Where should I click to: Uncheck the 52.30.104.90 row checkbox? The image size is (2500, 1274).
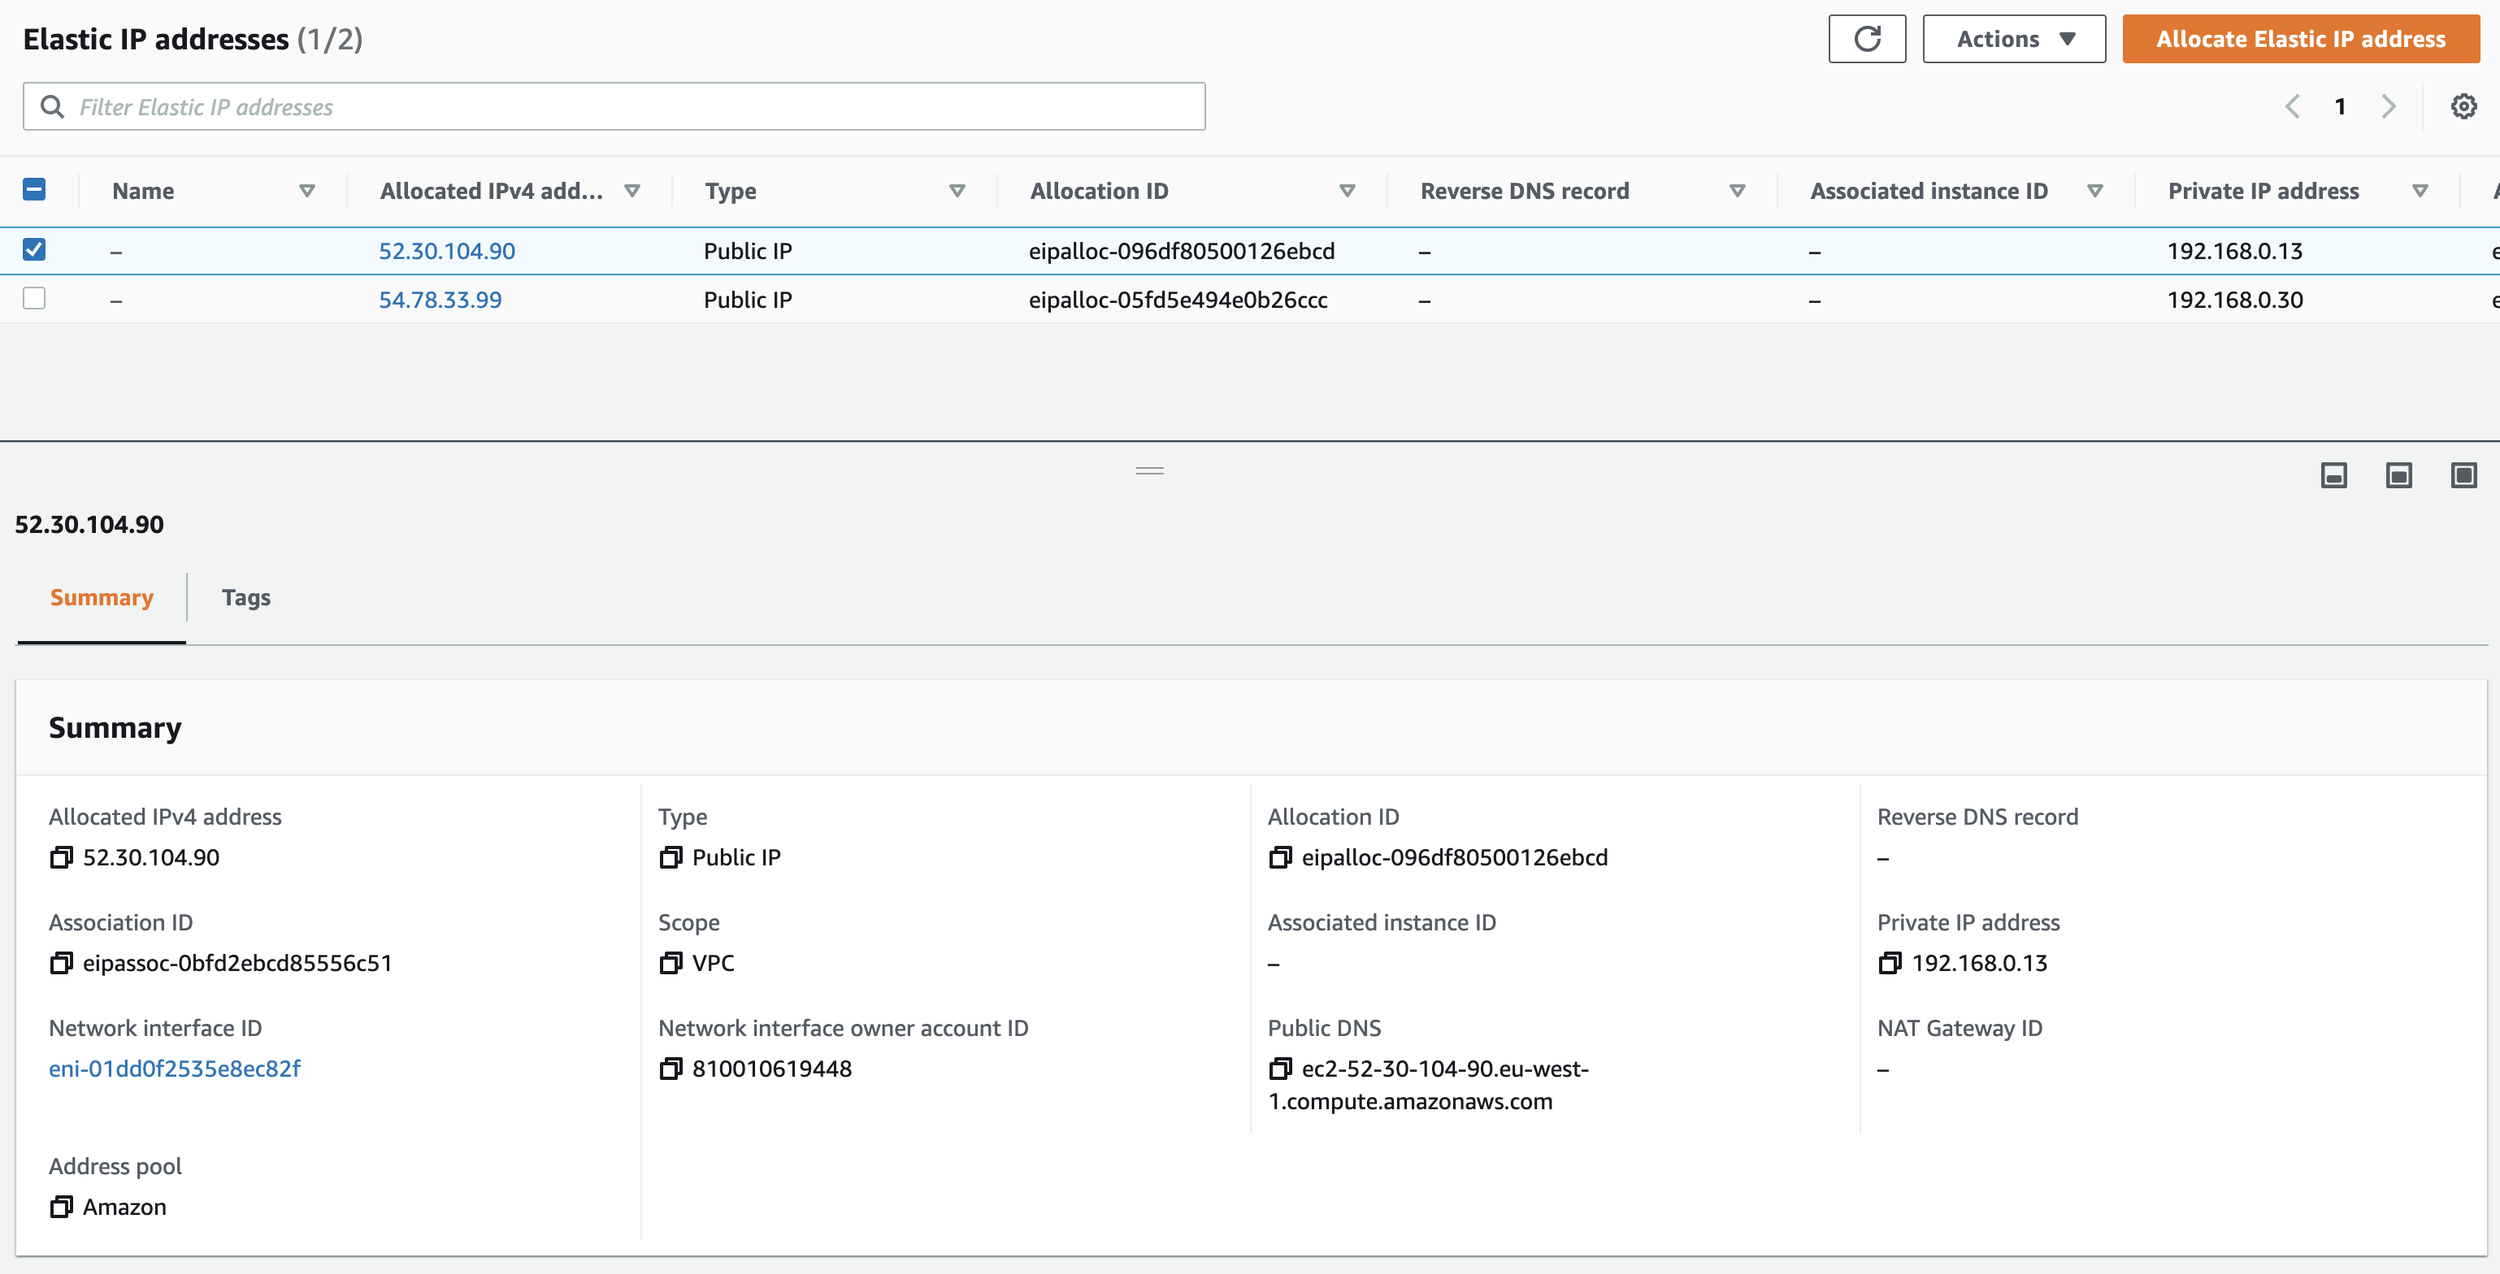(34, 249)
